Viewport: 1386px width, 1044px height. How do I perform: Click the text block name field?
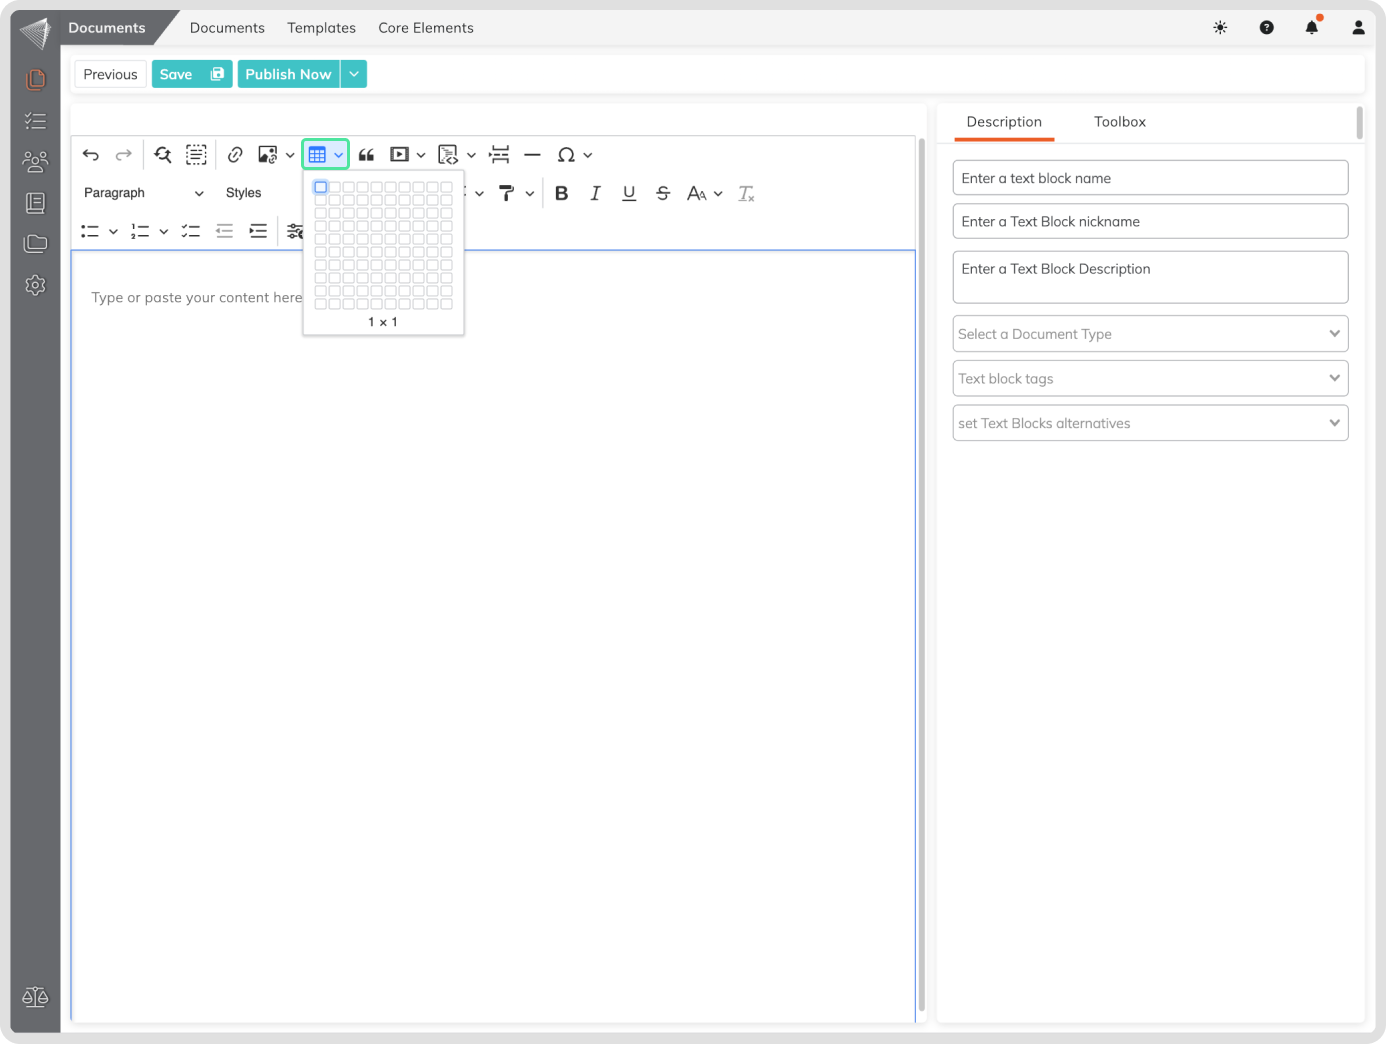pyautogui.click(x=1150, y=178)
